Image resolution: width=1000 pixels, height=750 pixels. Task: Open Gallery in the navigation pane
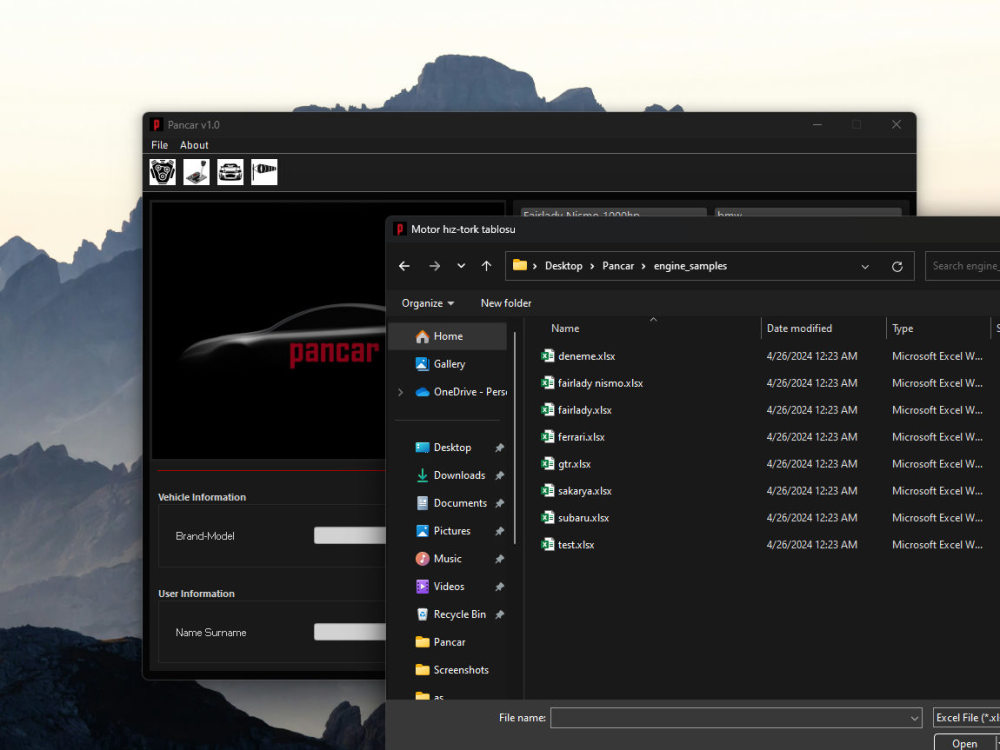(x=448, y=364)
